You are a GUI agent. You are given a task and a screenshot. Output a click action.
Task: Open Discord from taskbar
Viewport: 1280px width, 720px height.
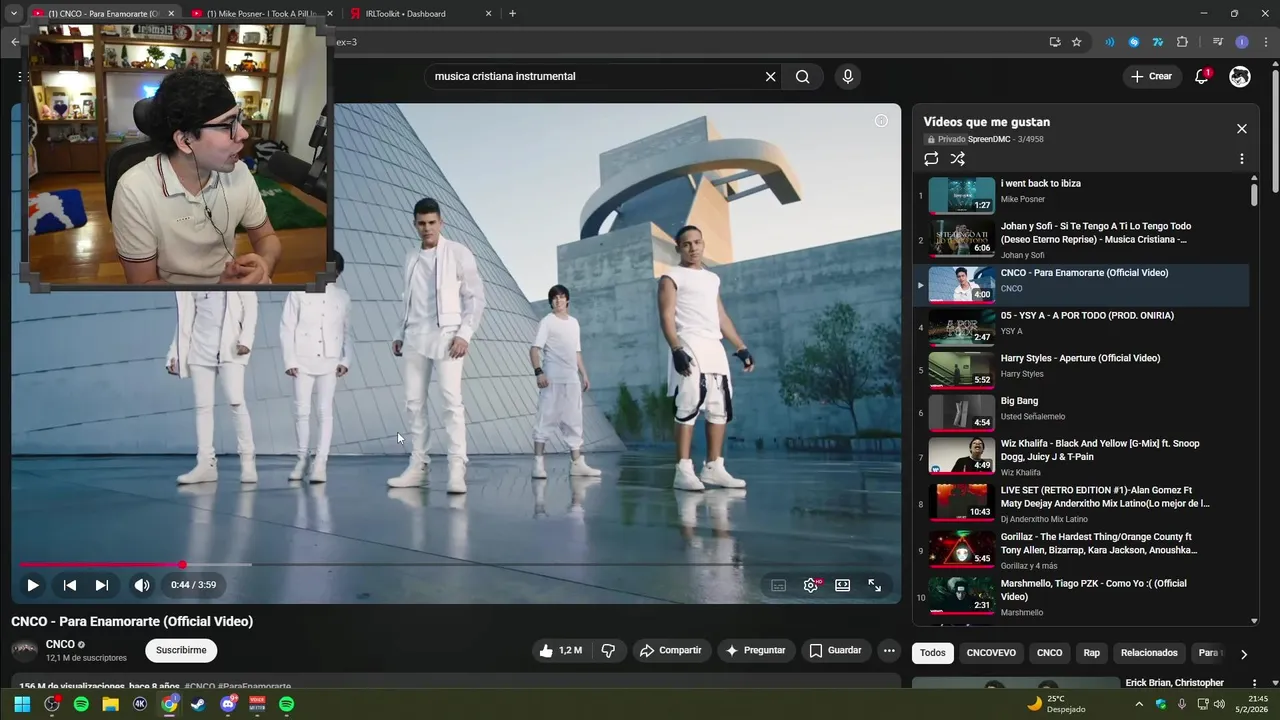(x=228, y=704)
